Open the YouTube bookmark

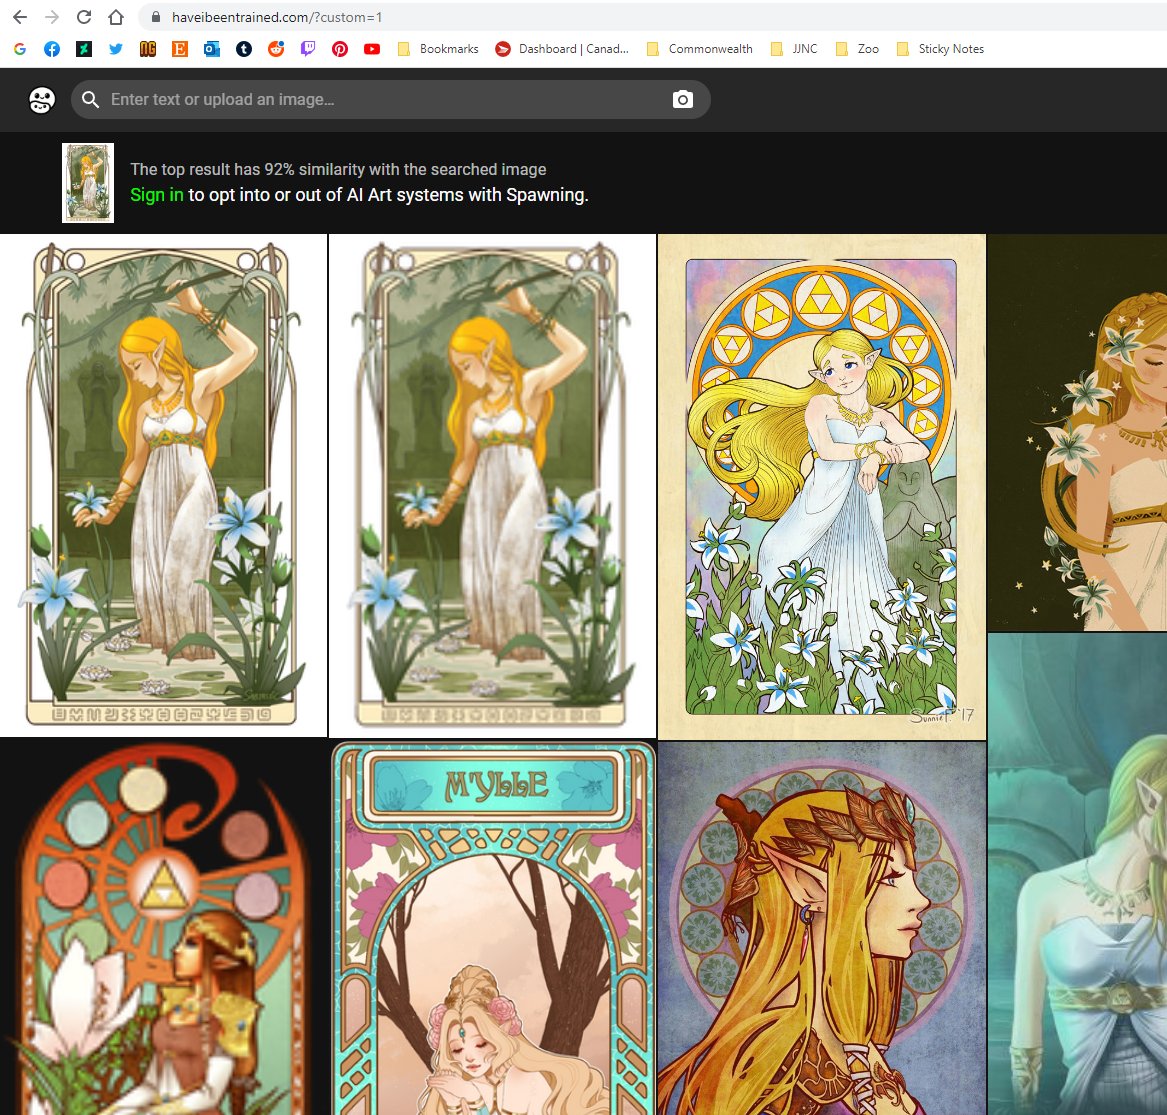click(x=372, y=49)
